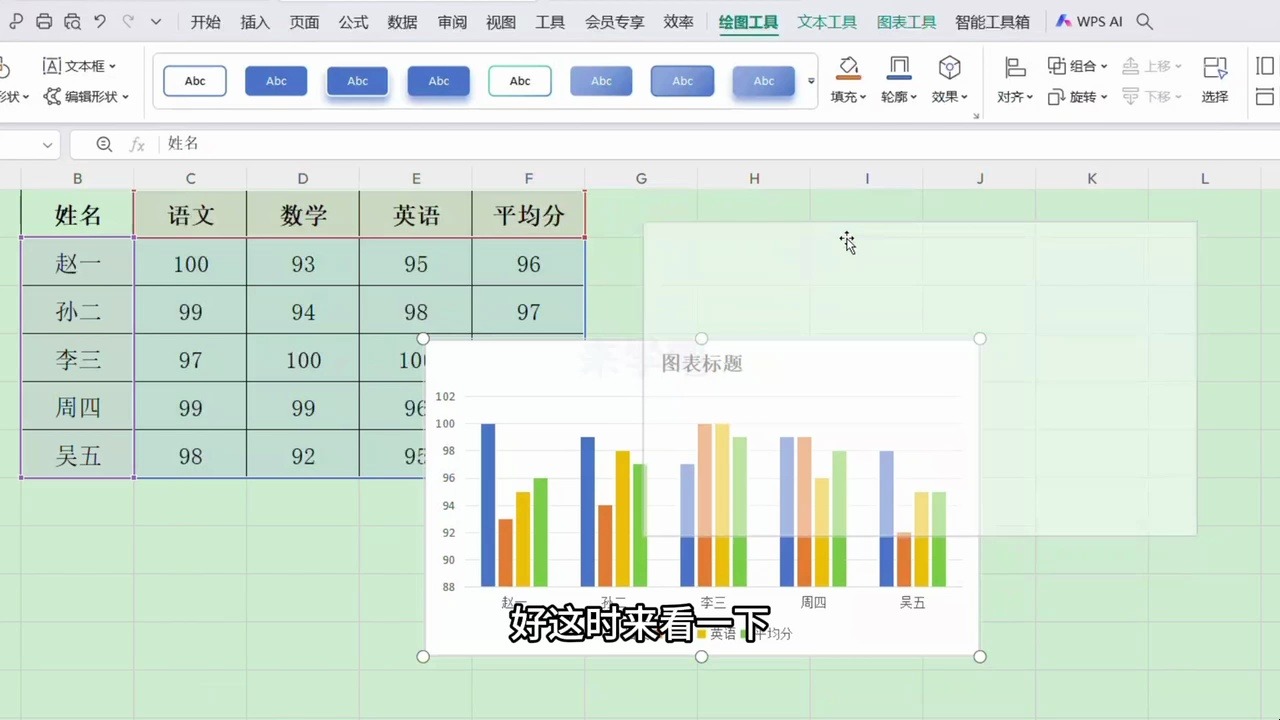Open the 会员专享 tab
Viewport: 1280px width, 720px height.
pyautogui.click(x=614, y=21)
